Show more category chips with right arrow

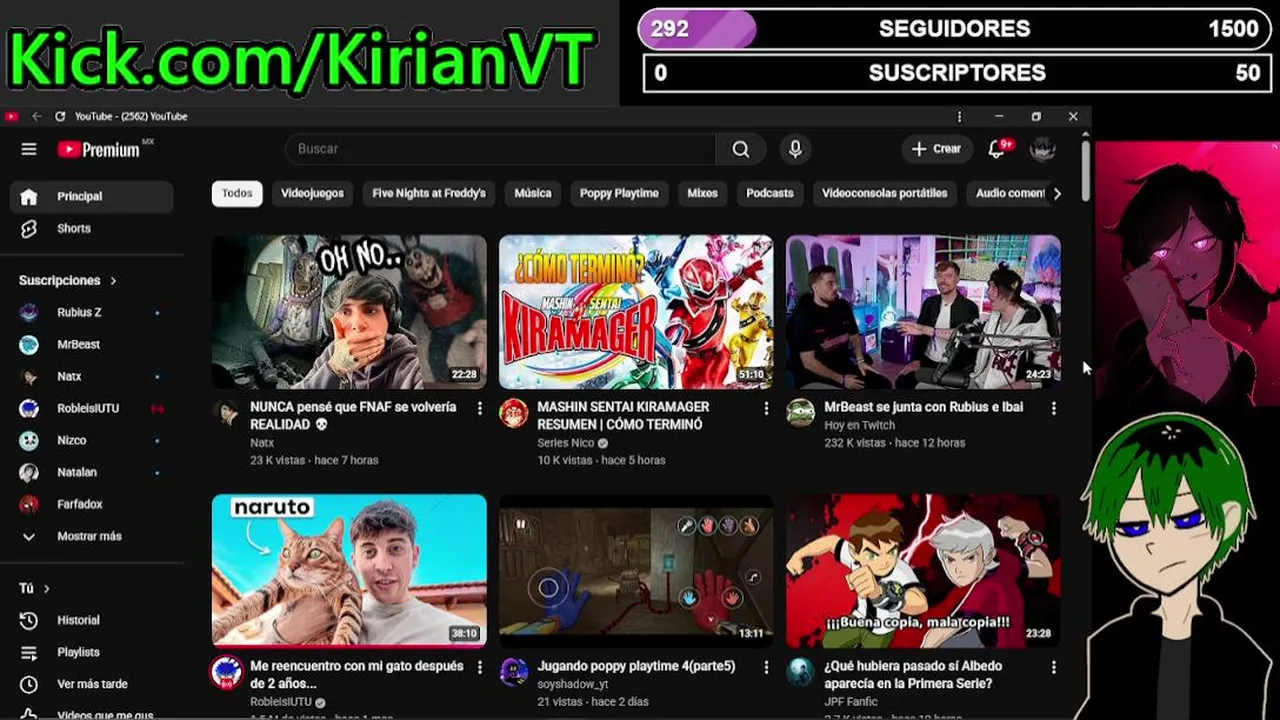1057,193
